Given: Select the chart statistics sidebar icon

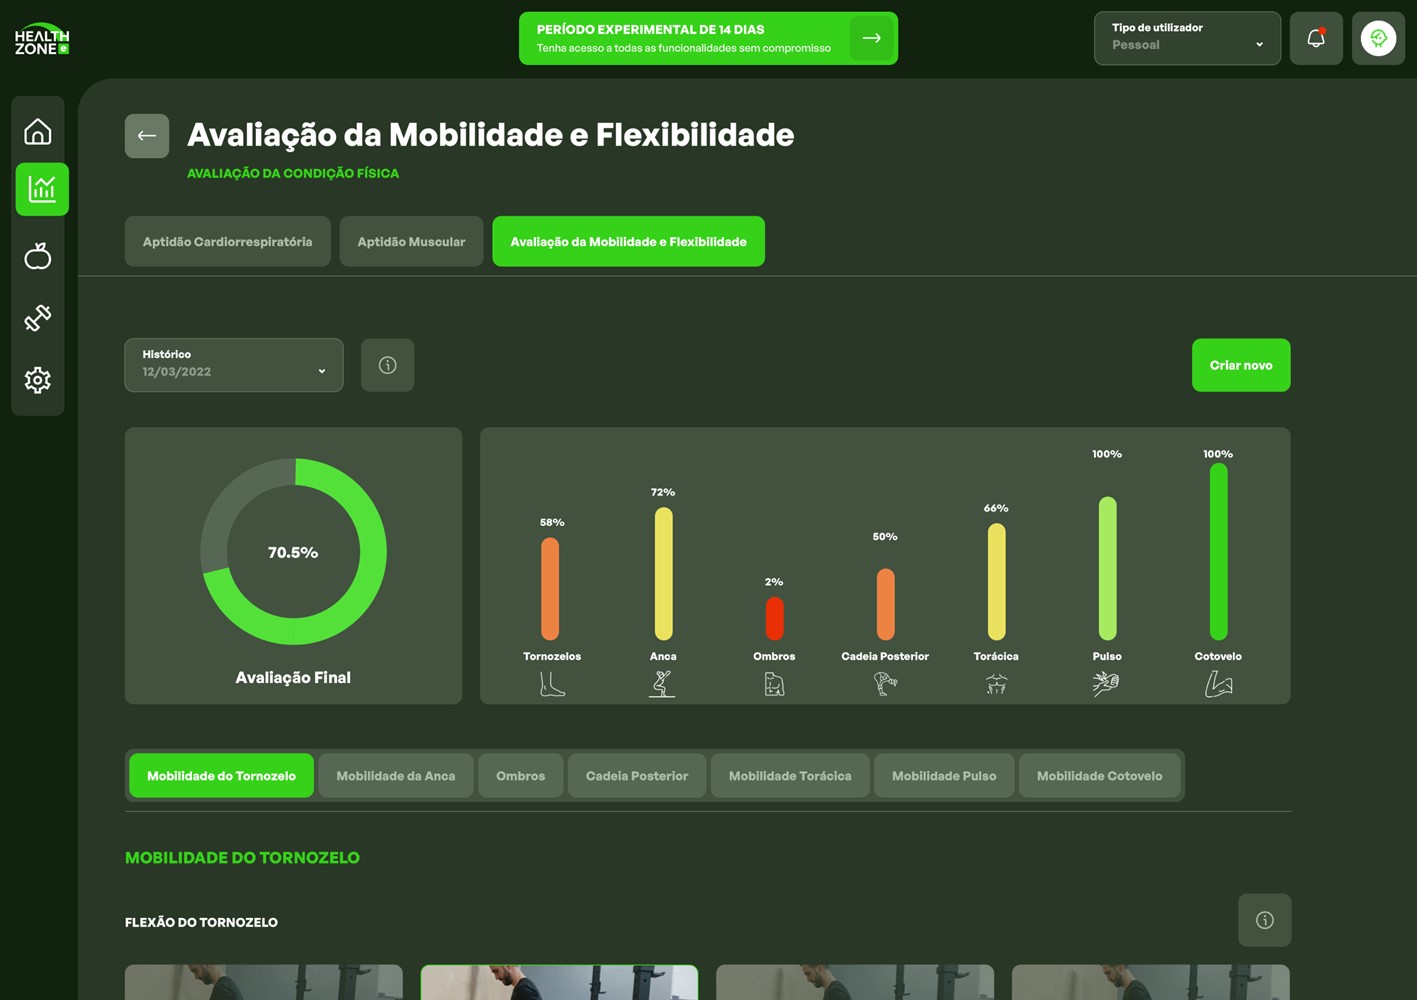Looking at the screenshot, I should [42, 189].
